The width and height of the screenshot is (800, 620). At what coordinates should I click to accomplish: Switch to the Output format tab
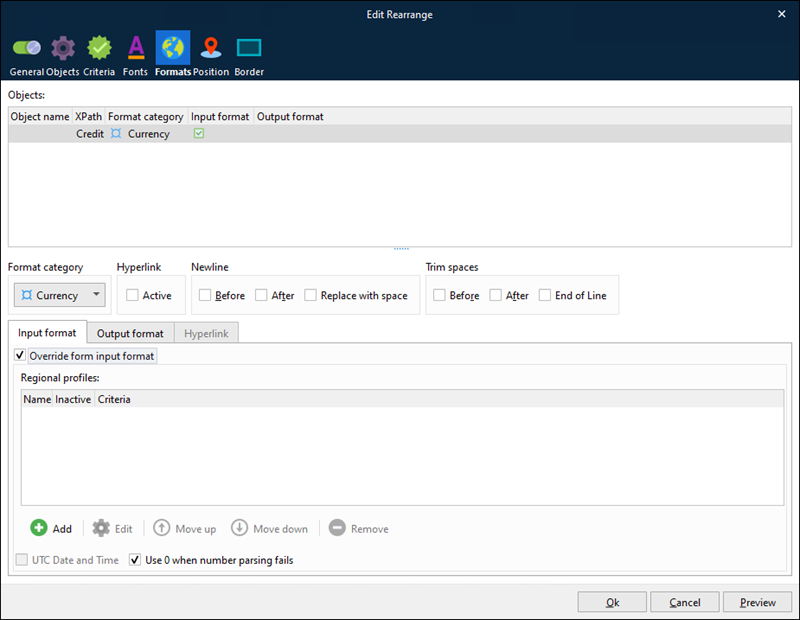[x=130, y=333]
